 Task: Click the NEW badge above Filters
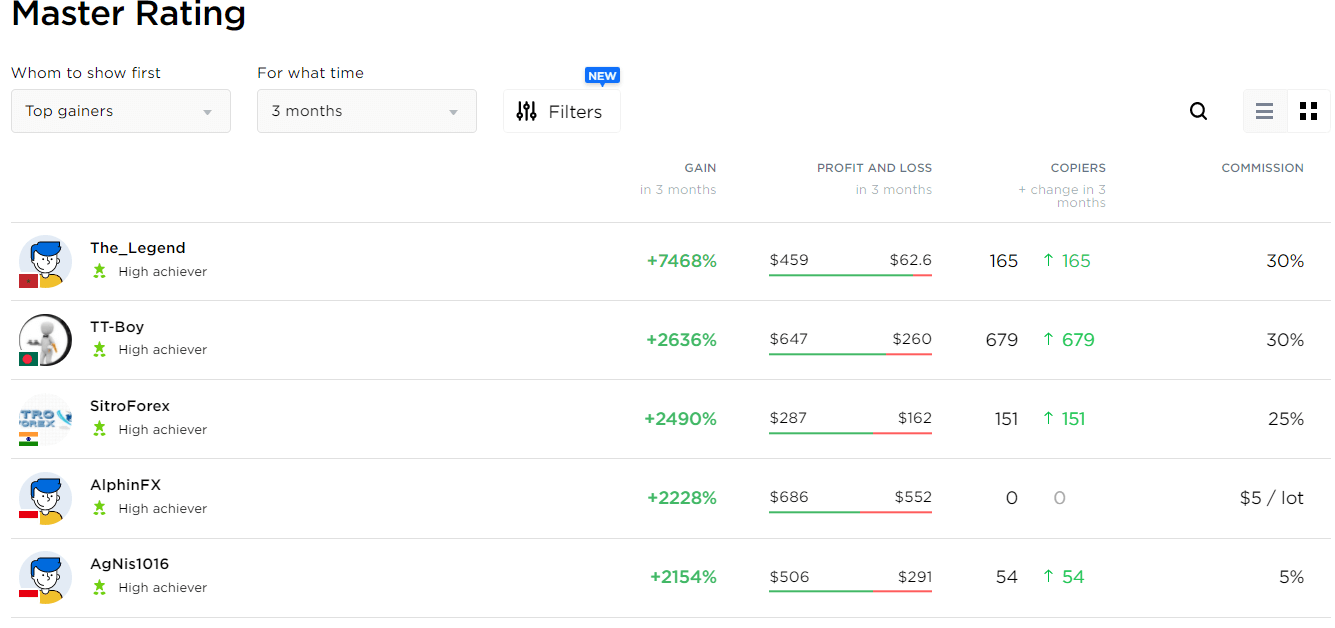click(602, 76)
